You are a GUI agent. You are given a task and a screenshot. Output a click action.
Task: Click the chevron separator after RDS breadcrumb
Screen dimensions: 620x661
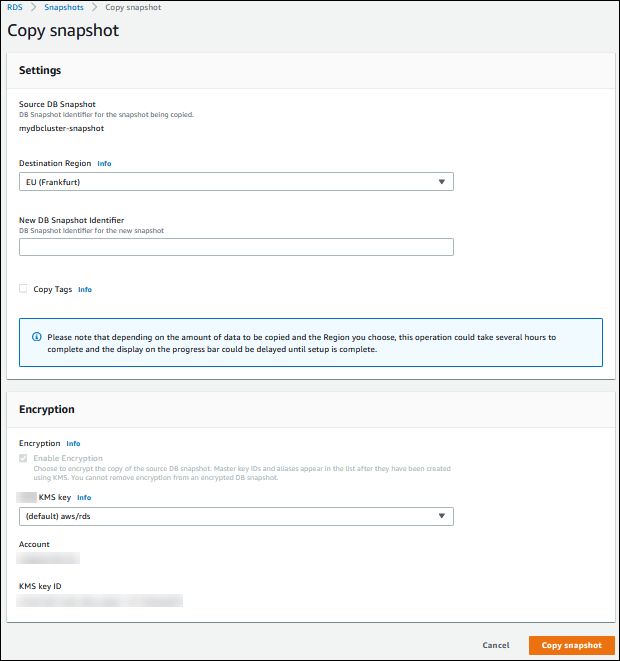[x=33, y=7]
